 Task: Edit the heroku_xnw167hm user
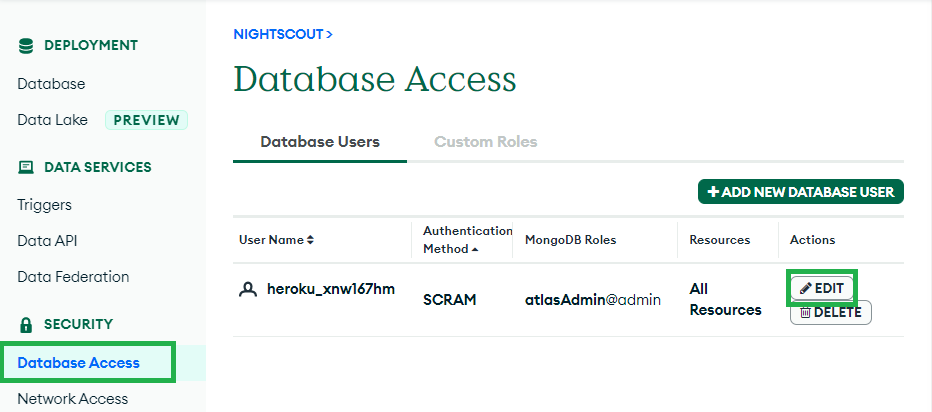pyautogui.click(x=823, y=288)
